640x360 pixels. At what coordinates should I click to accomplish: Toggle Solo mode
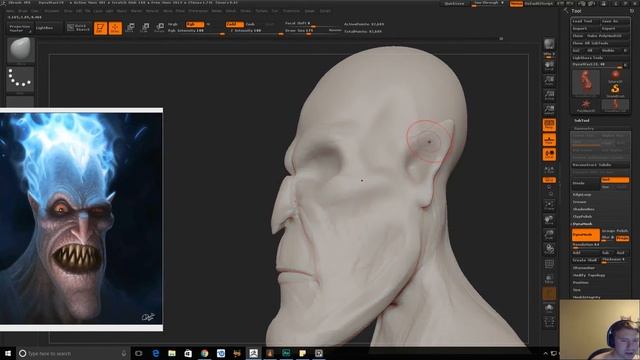(x=549, y=308)
